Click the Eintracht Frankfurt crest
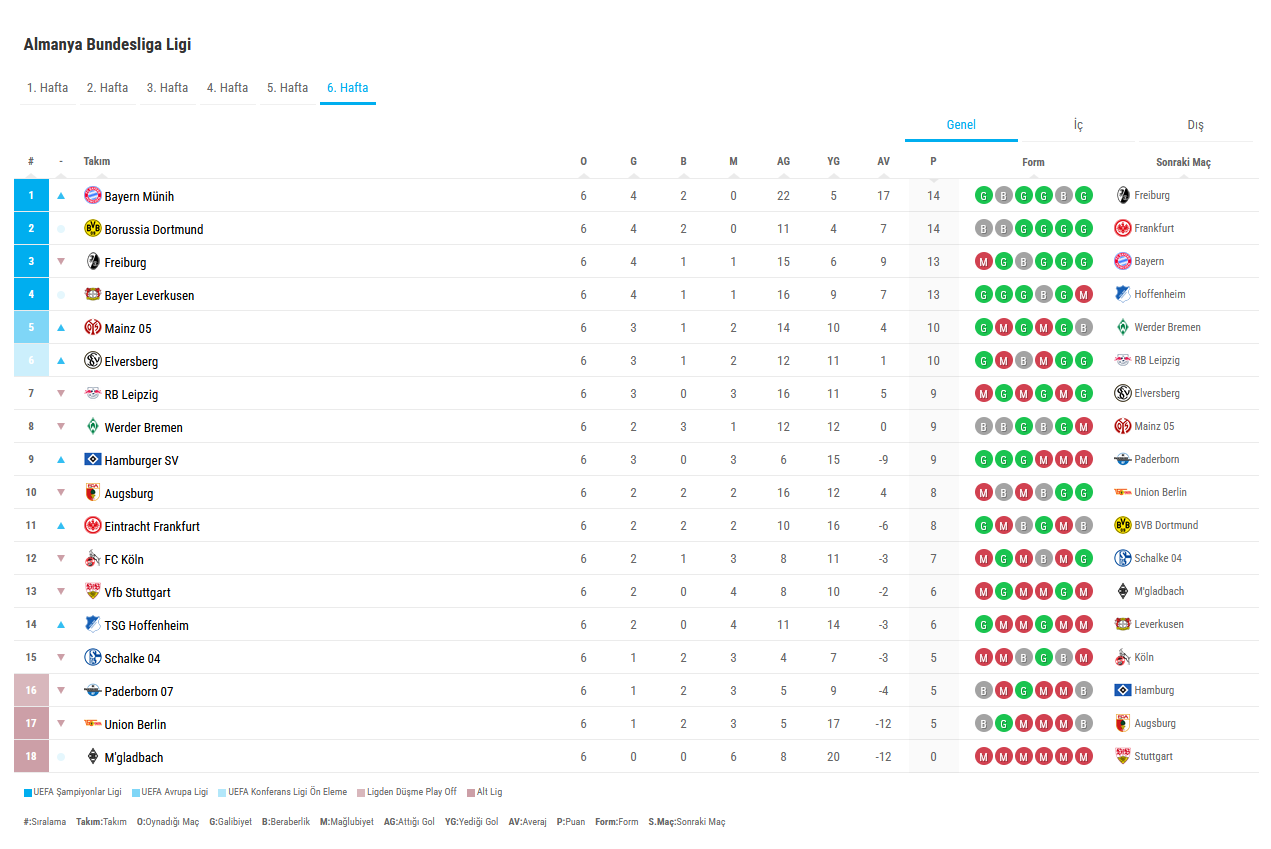The image size is (1271, 849). 93,525
